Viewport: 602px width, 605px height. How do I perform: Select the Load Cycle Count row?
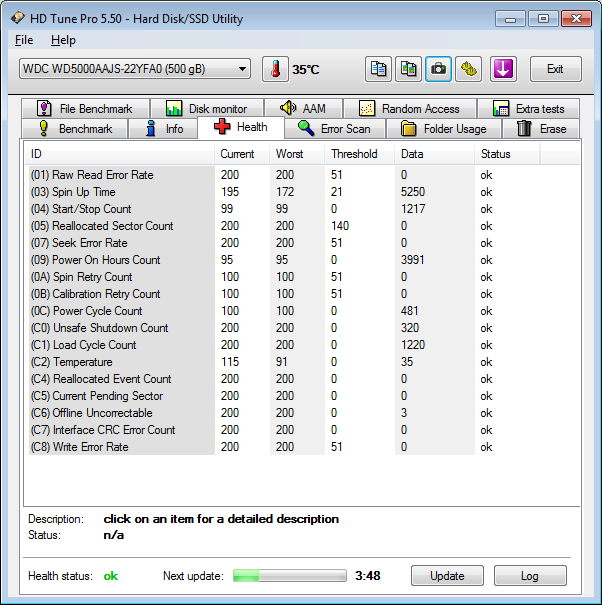point(304,345)
